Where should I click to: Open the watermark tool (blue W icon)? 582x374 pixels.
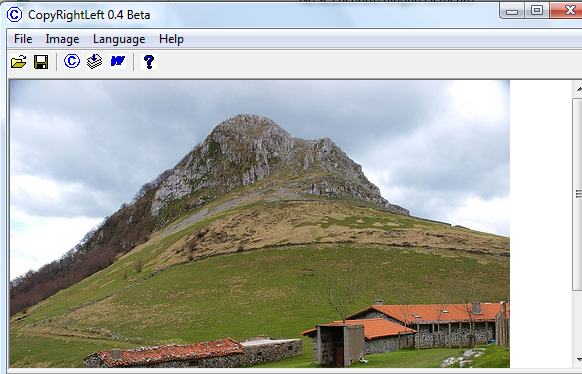point(118,61)
